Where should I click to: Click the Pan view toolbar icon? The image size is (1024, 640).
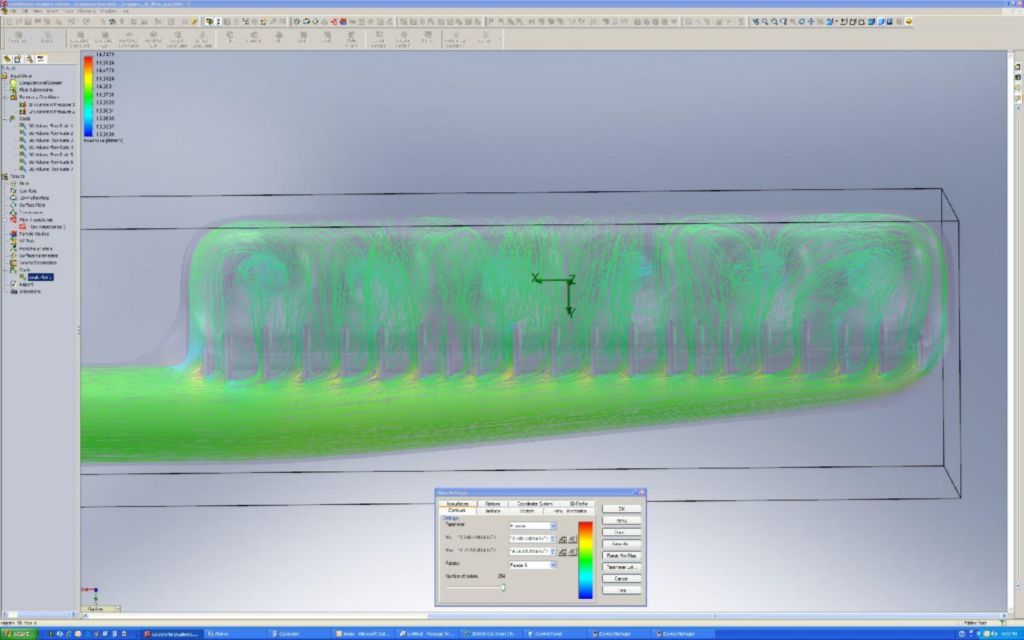[812, 21]
